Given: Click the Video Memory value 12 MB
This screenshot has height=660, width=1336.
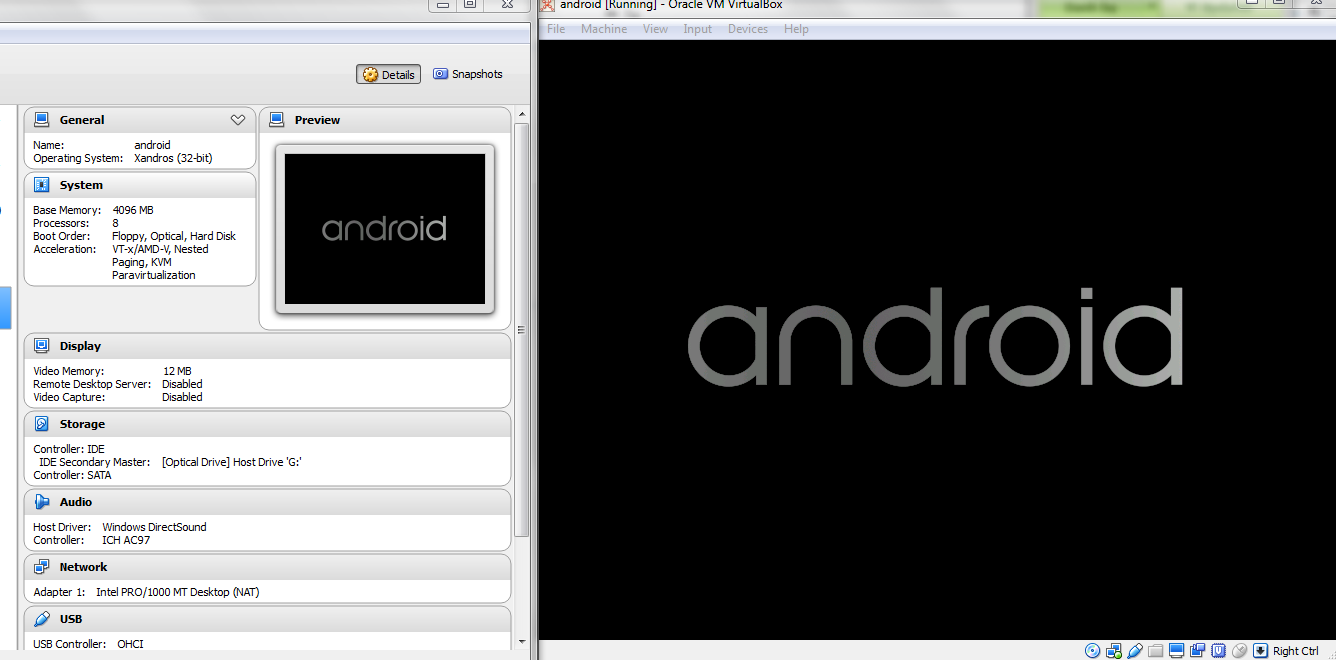Looking at the screenshot, I should [x=177, y=371].
